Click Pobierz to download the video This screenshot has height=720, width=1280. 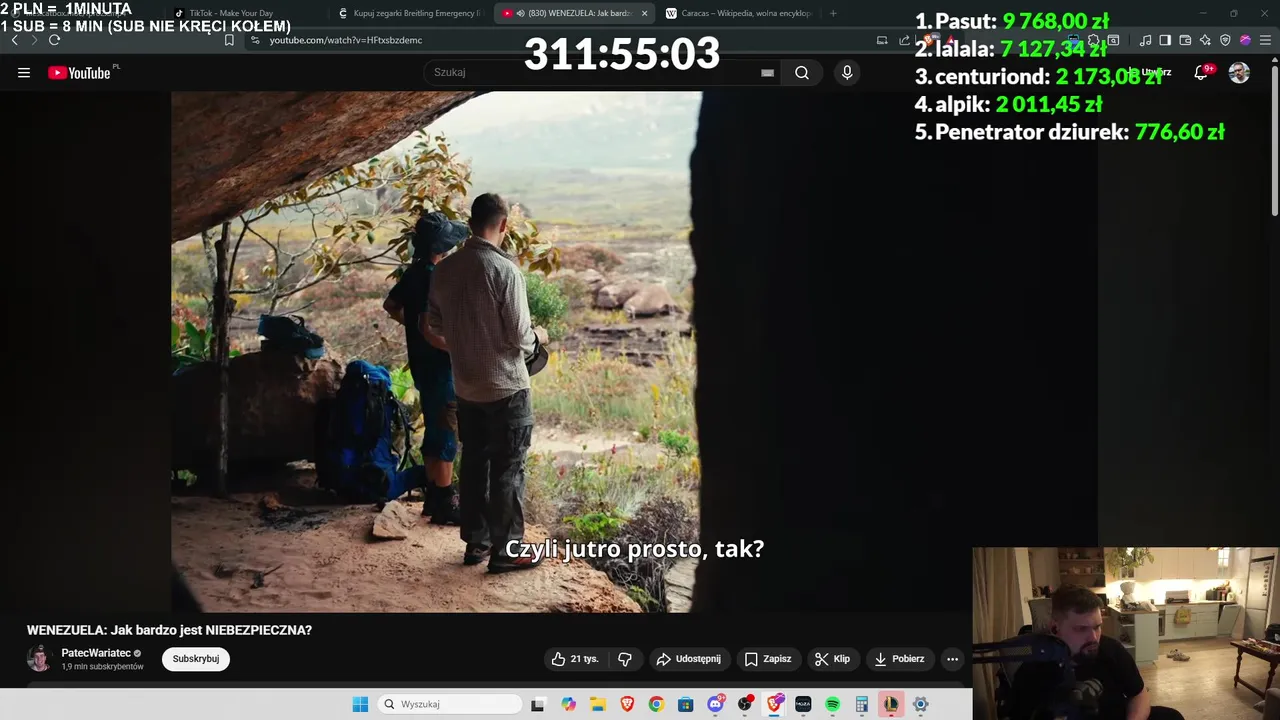(899, 659)
